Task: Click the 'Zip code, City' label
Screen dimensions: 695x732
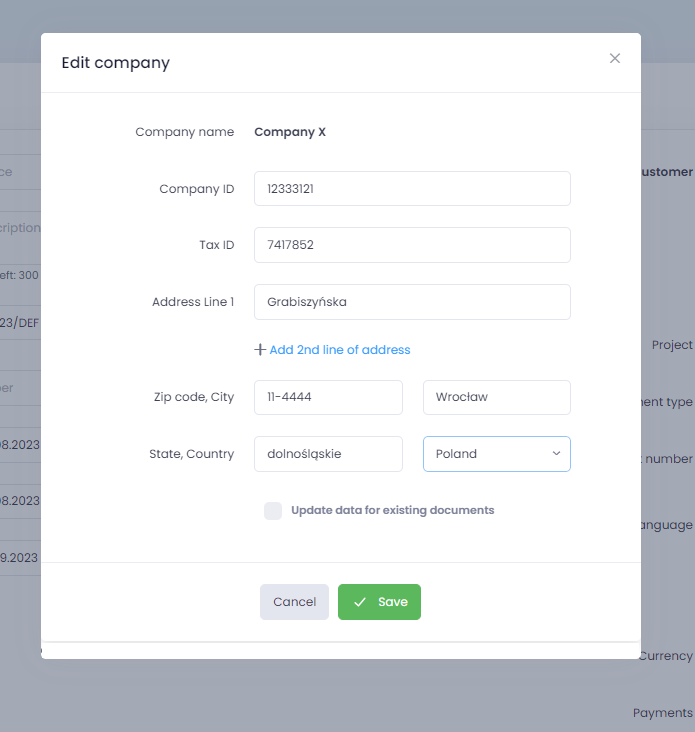Action: pyautogui.click(x=194, y=397)
